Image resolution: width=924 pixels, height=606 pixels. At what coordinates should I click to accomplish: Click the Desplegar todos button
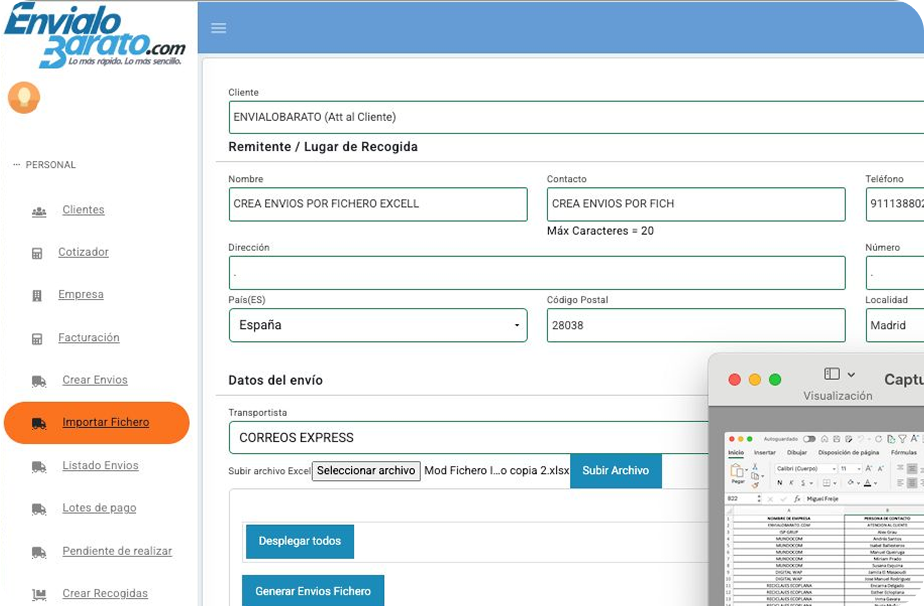point(299,542)
